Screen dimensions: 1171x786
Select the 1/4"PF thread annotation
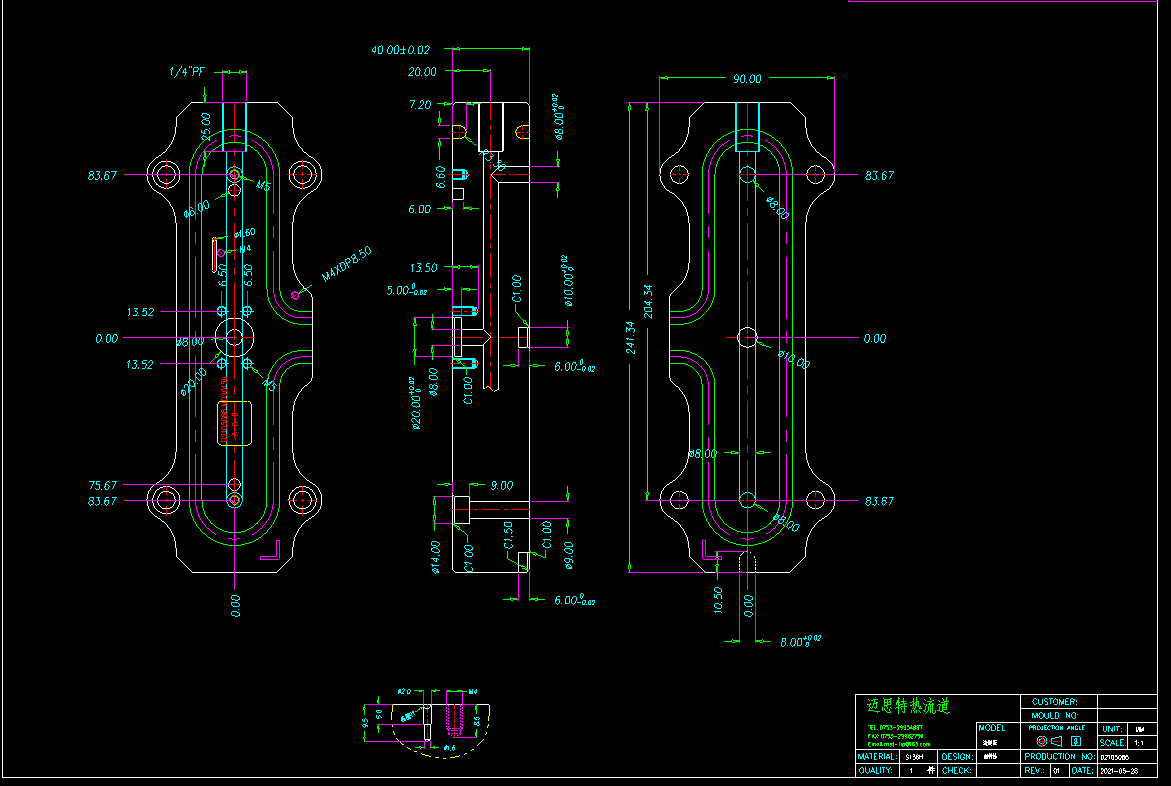pos(186,72)
